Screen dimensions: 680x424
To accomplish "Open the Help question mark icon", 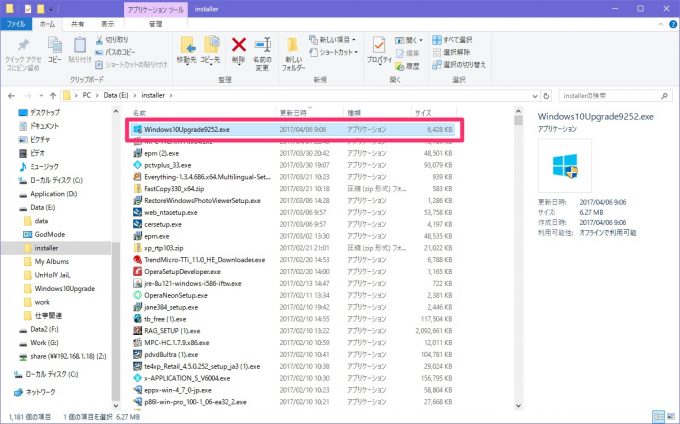I will [x=673, y=25].
